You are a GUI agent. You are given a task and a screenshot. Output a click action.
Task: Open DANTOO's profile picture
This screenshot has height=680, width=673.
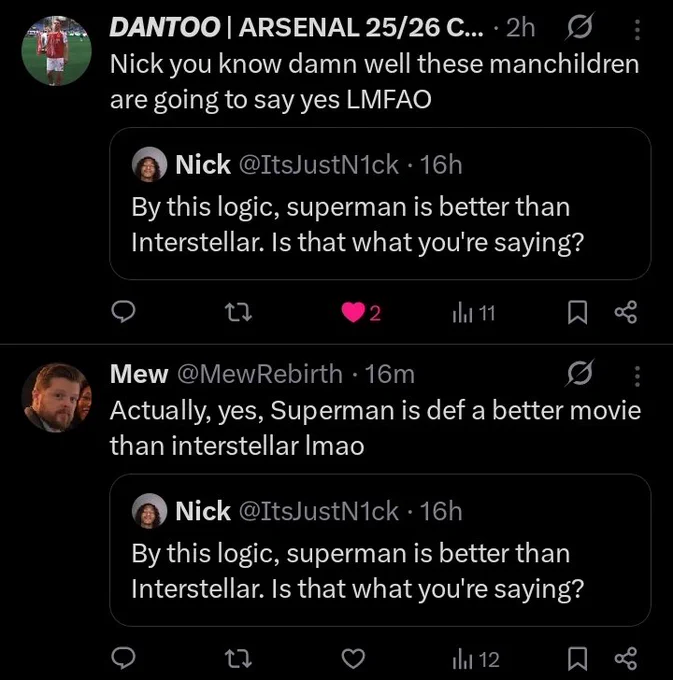coord(57,51)
